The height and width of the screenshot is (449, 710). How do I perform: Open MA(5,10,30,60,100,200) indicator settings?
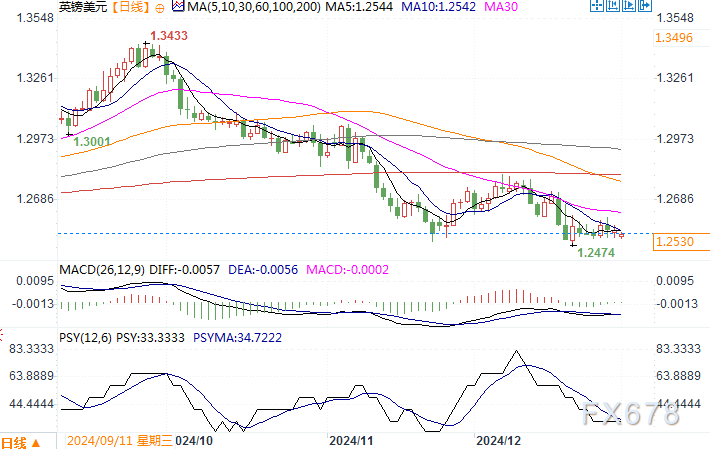tap(254, 7)
